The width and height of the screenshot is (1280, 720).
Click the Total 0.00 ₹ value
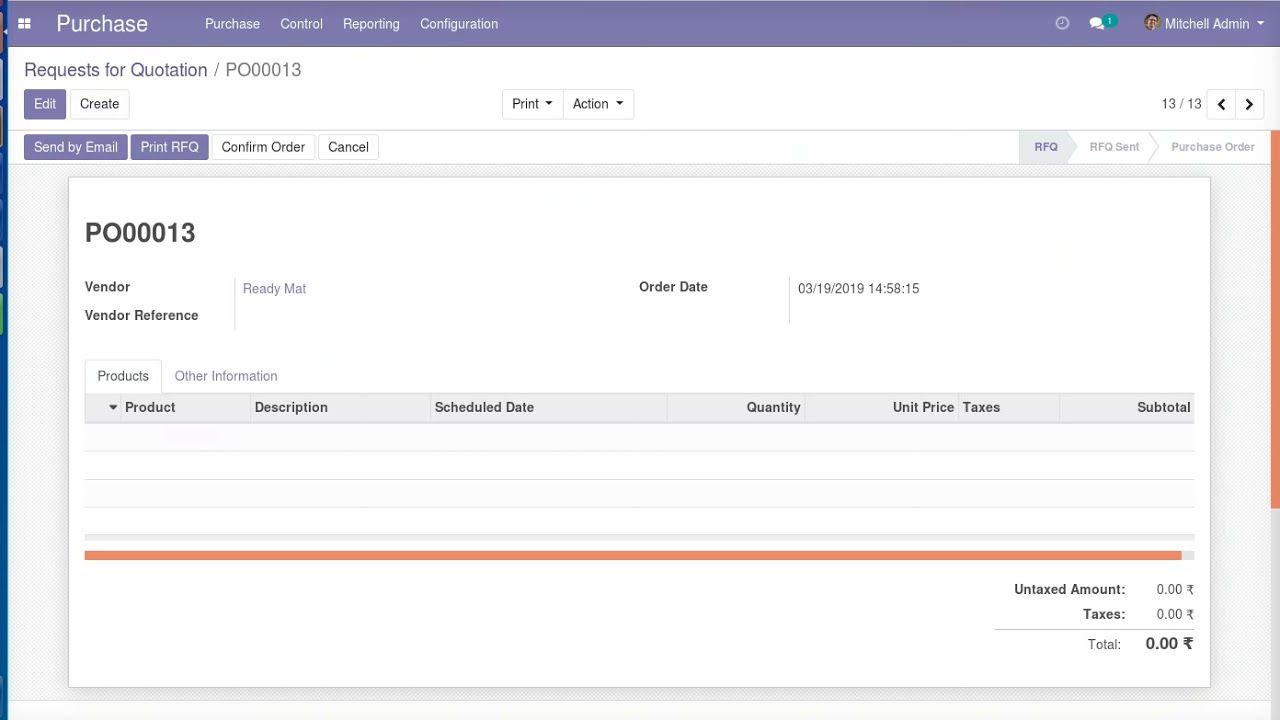tap(1169, 644)
